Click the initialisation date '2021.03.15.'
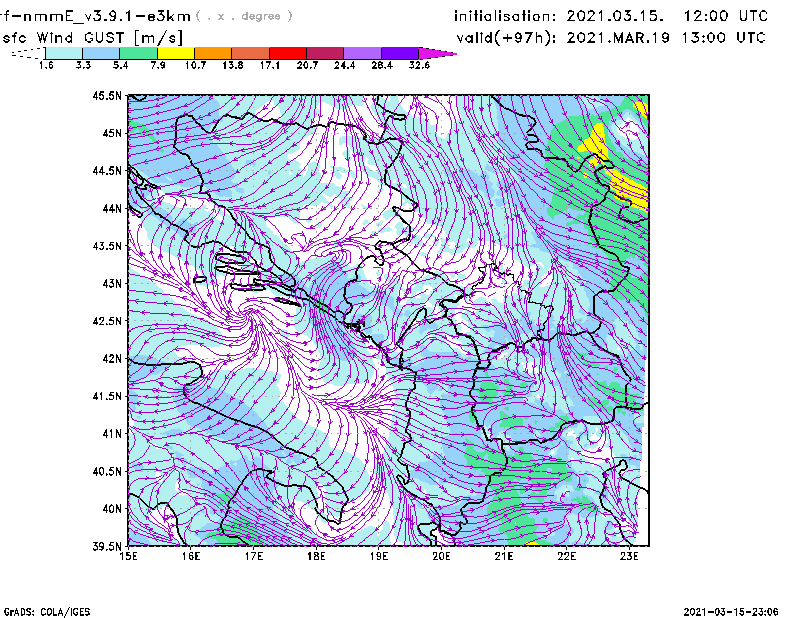This screenshot has height=618, width=800. click(x=615, y=16)
